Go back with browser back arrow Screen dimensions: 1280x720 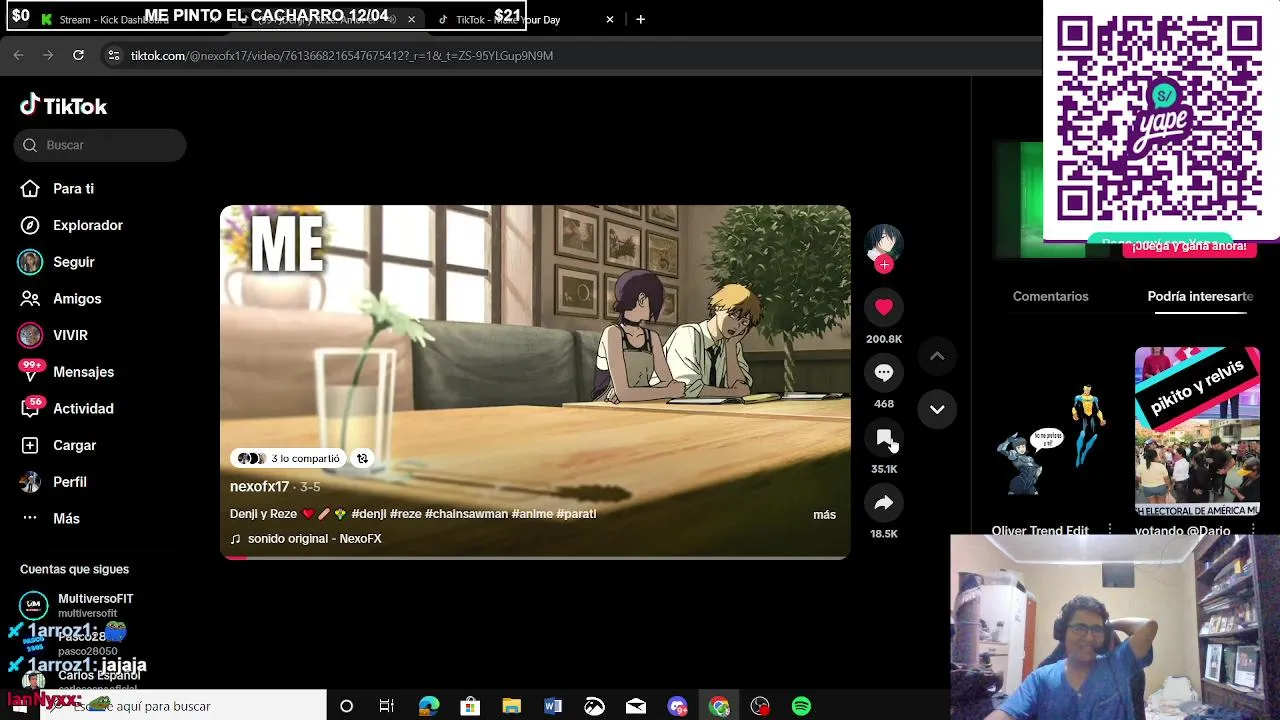pyautogui.click(x=18, y=56)
